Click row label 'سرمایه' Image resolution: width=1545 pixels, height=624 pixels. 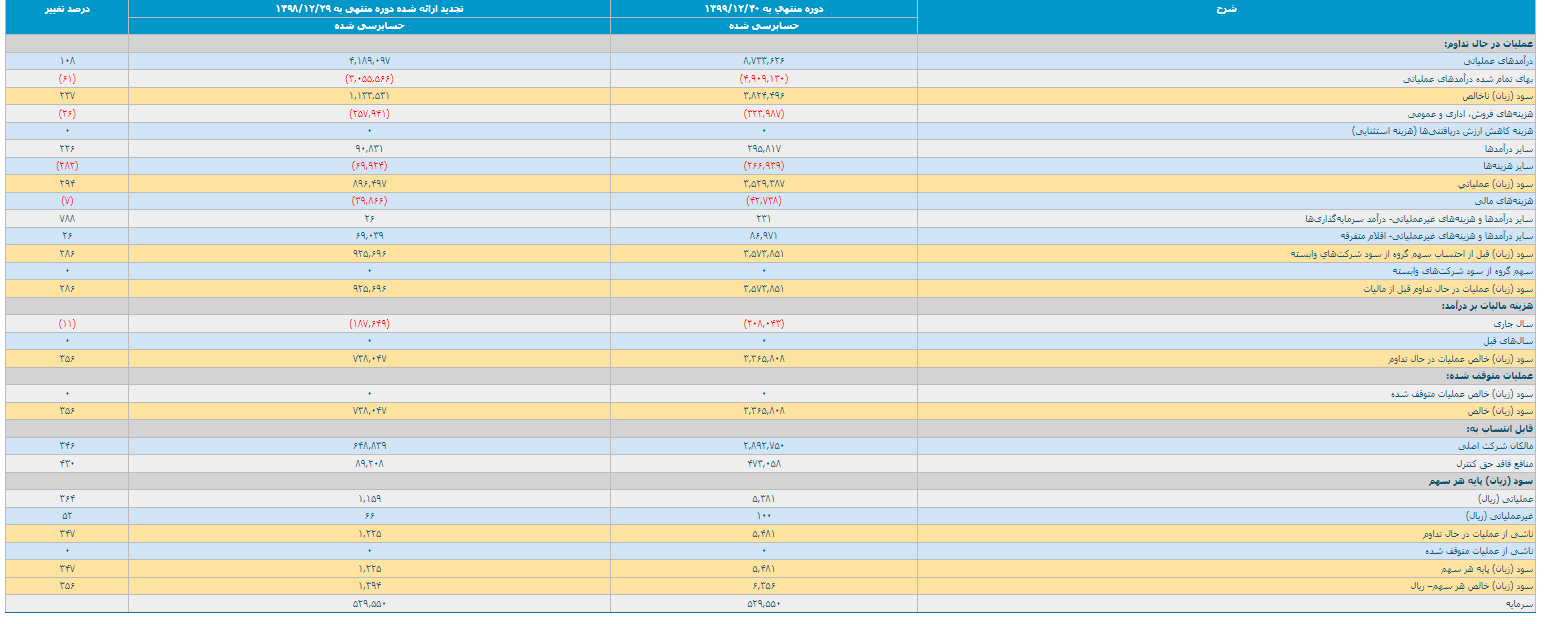click(x=1521, y=605)
